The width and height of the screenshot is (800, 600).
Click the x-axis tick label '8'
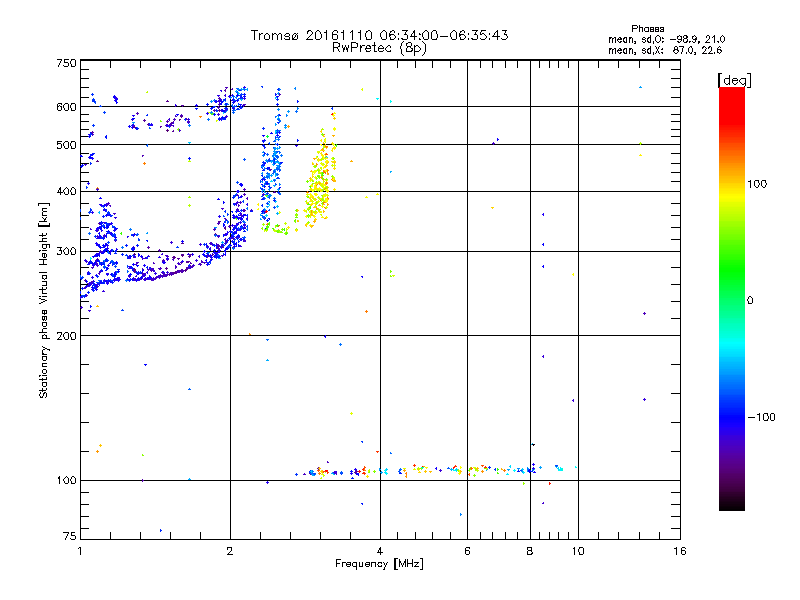click(530, 551)
